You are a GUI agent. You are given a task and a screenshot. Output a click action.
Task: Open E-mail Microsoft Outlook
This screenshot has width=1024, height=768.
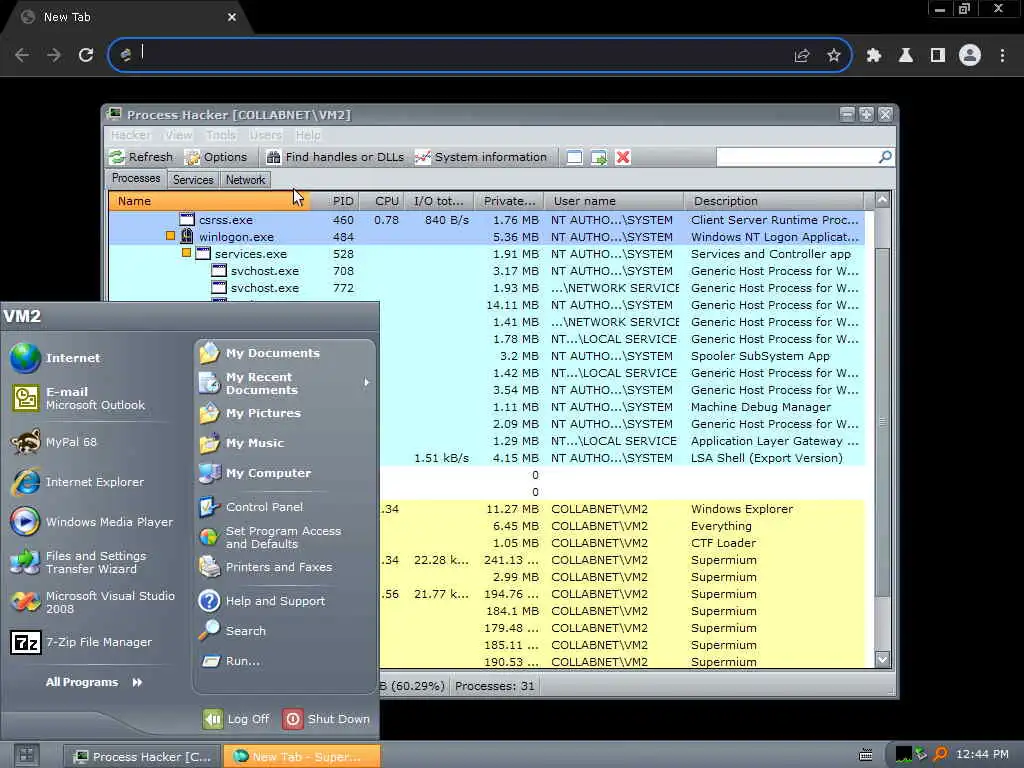(78, 398)
